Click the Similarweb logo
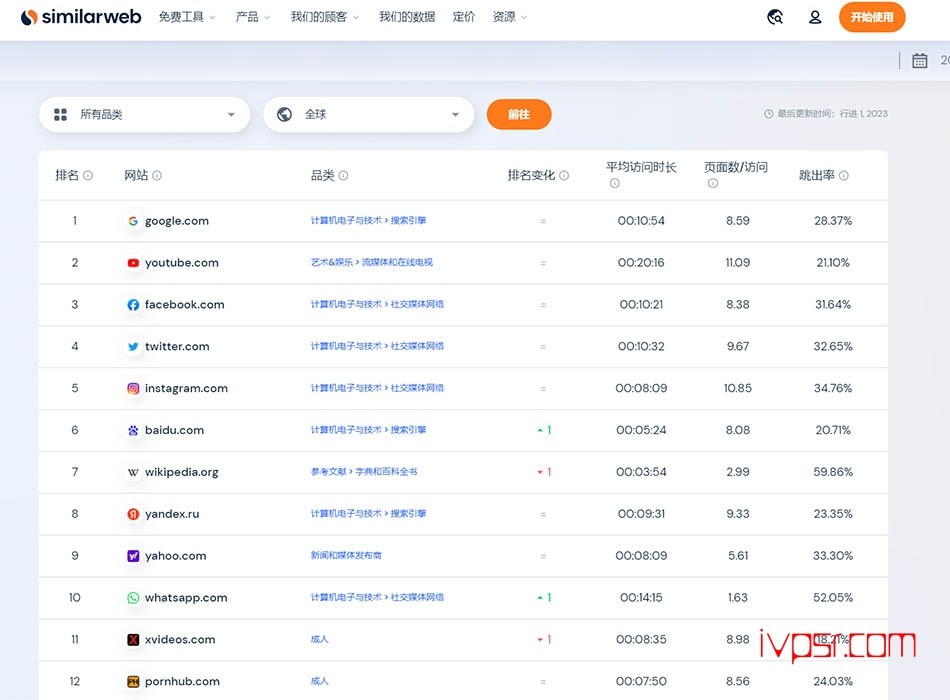Image resolution: width=950 pixels, height=700 pixels. [x=81, y=17]
